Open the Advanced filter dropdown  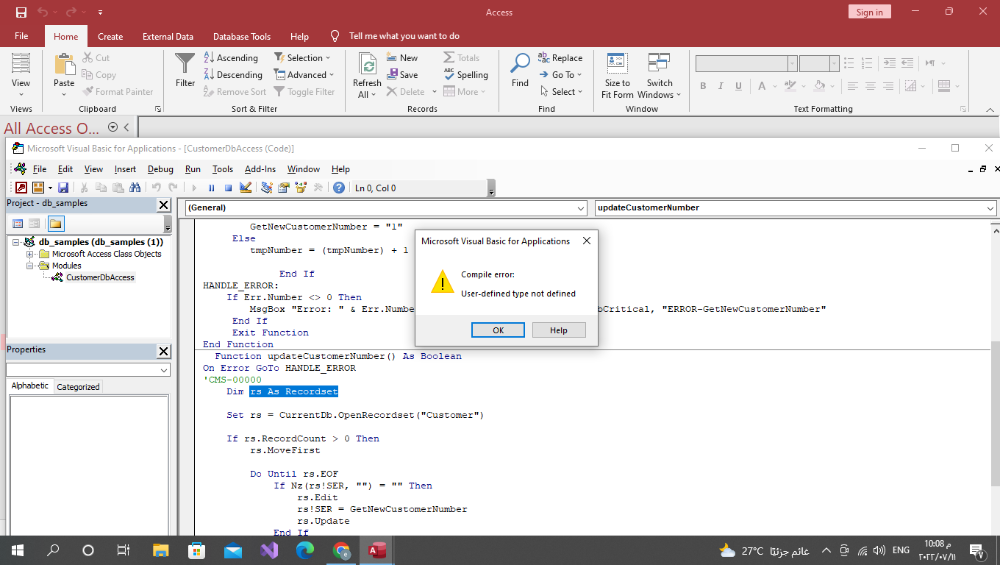pos(304,75)
